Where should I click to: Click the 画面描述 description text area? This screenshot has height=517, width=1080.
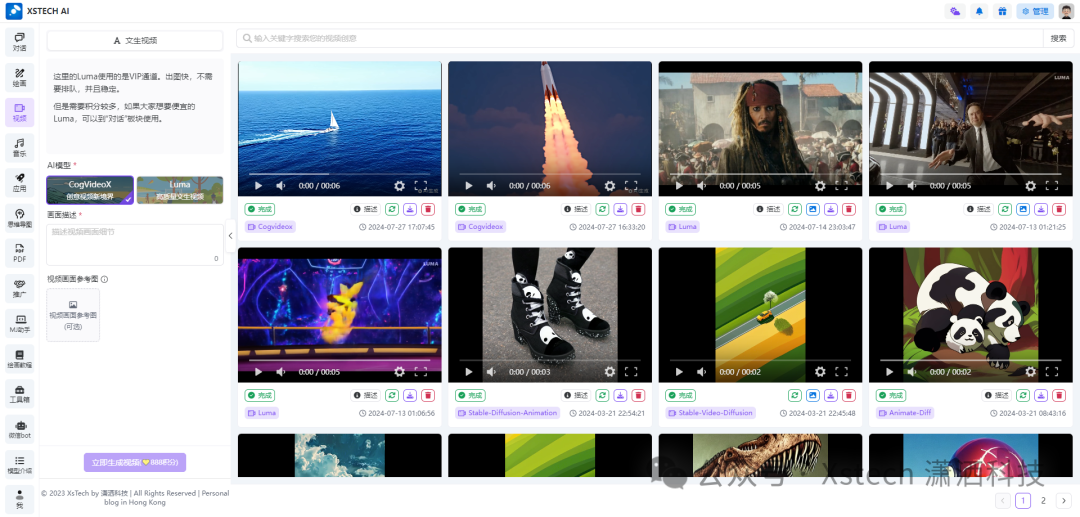(x=135, y=245)
